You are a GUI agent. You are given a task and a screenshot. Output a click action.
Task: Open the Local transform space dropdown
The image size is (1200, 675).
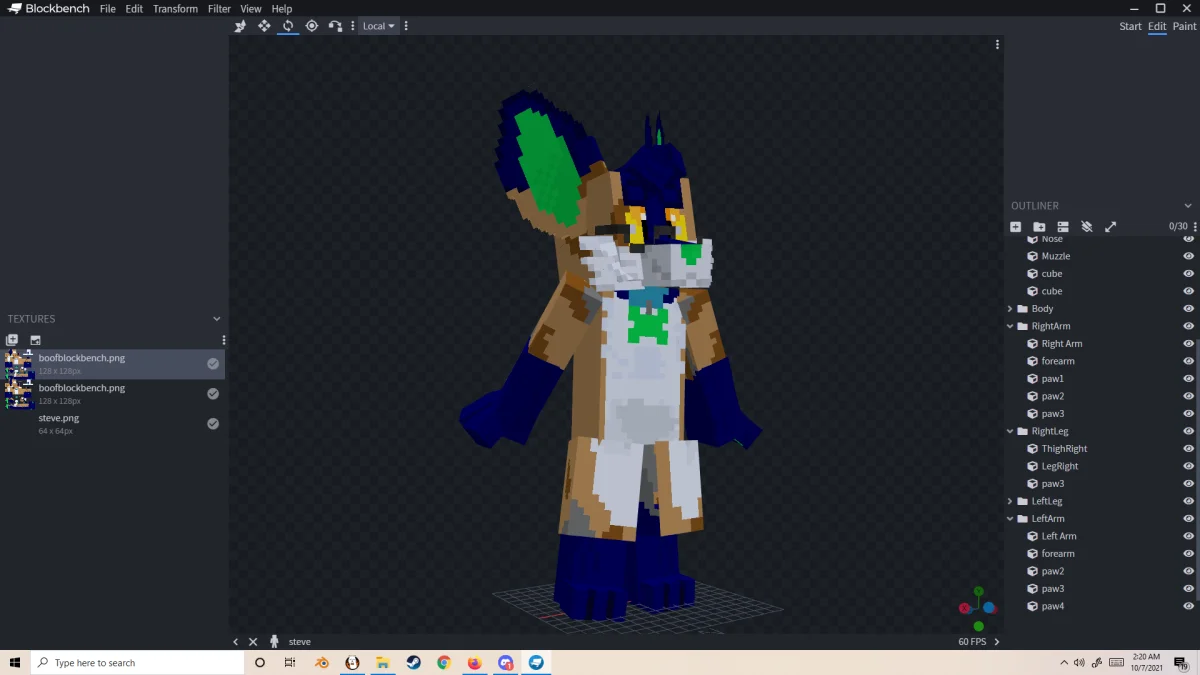click(378, 26)
